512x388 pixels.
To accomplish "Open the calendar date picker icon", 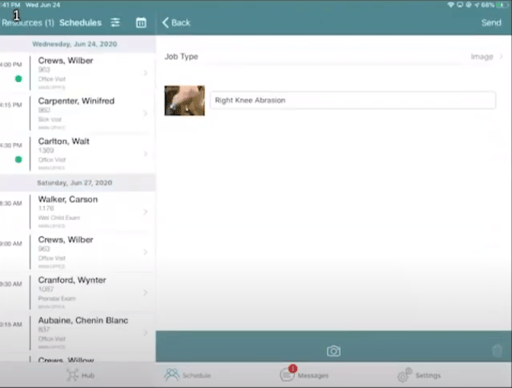I will tap(141, 23).
